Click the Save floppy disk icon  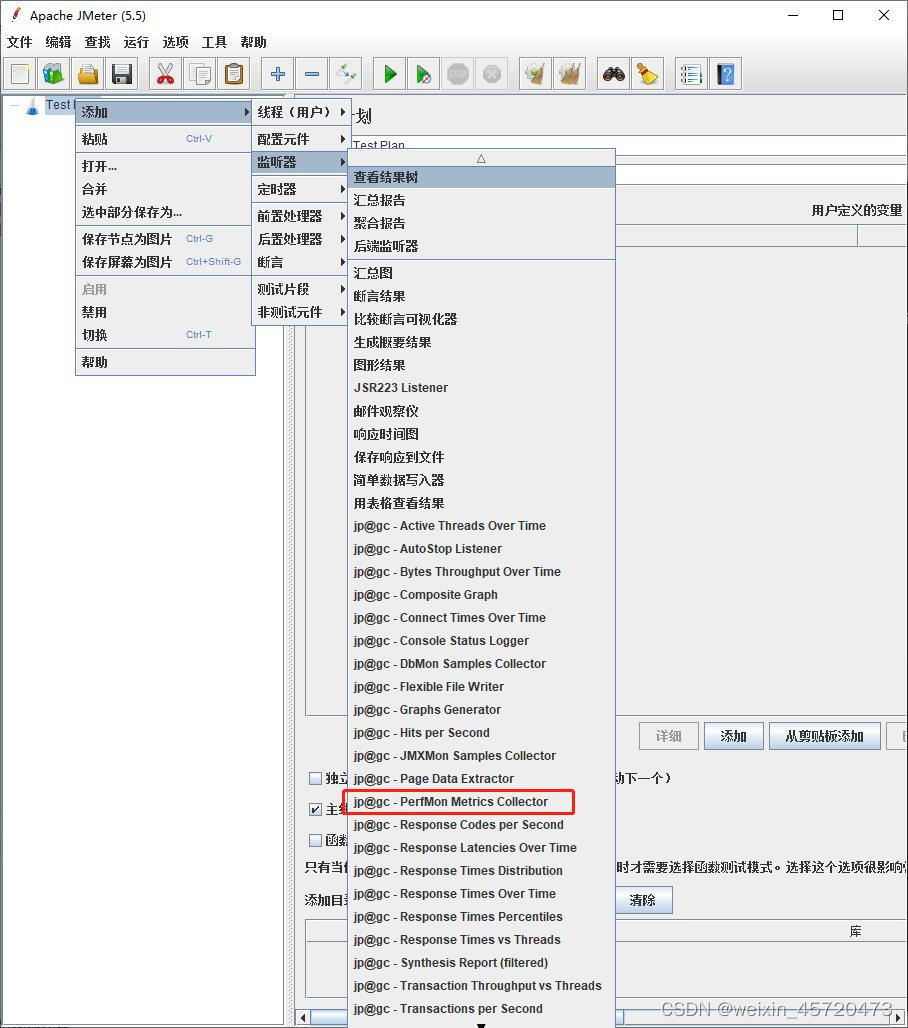[122, 73]
